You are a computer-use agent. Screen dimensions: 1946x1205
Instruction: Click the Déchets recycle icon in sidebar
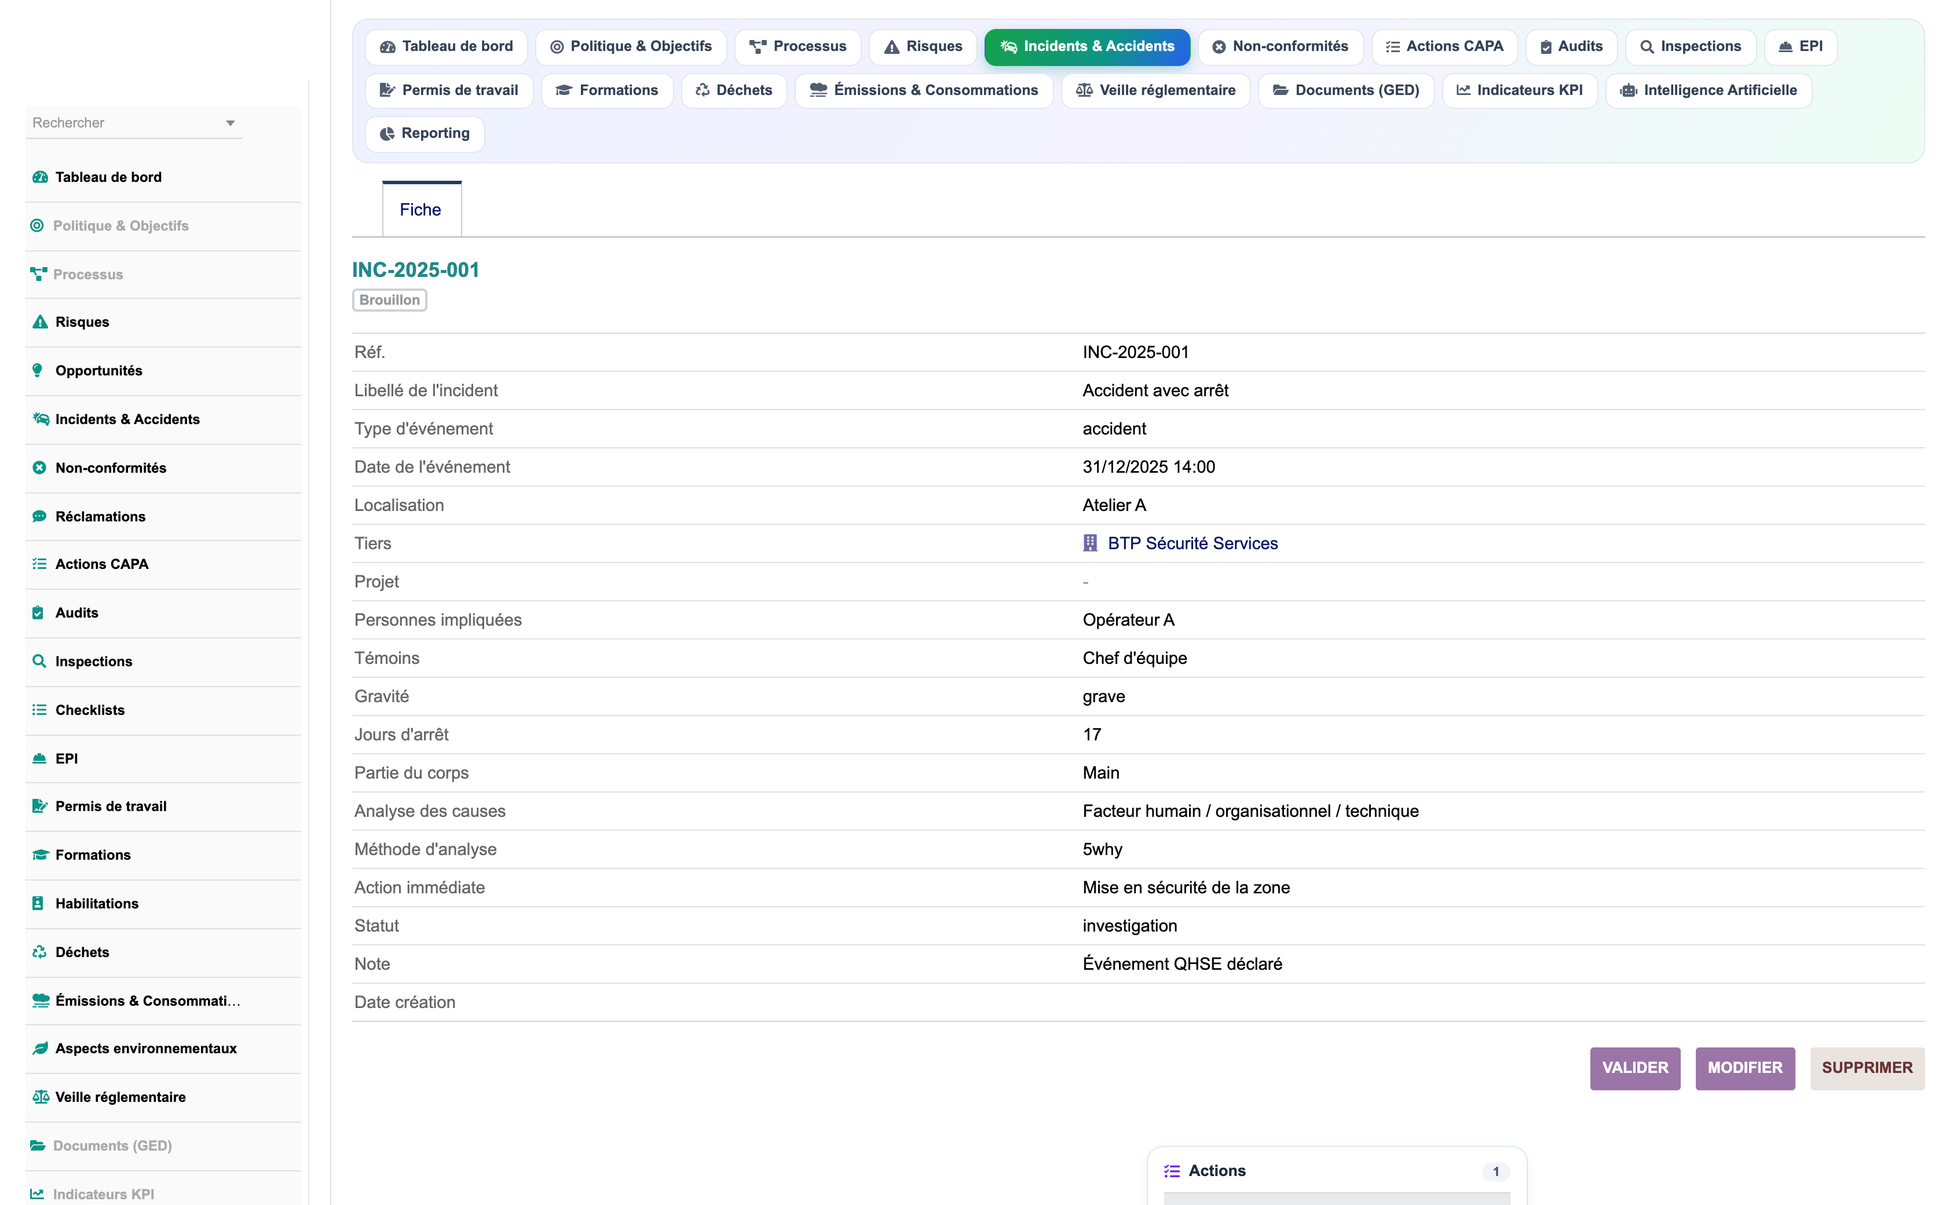[x=39, y=952]
